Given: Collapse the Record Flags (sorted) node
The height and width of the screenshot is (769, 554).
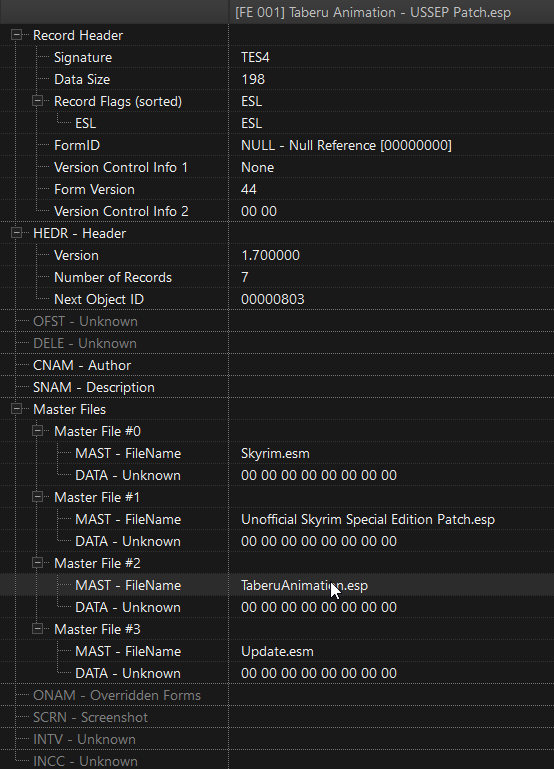Looking at the screenshot, I should pyautogui.click(x=38, y=101).
